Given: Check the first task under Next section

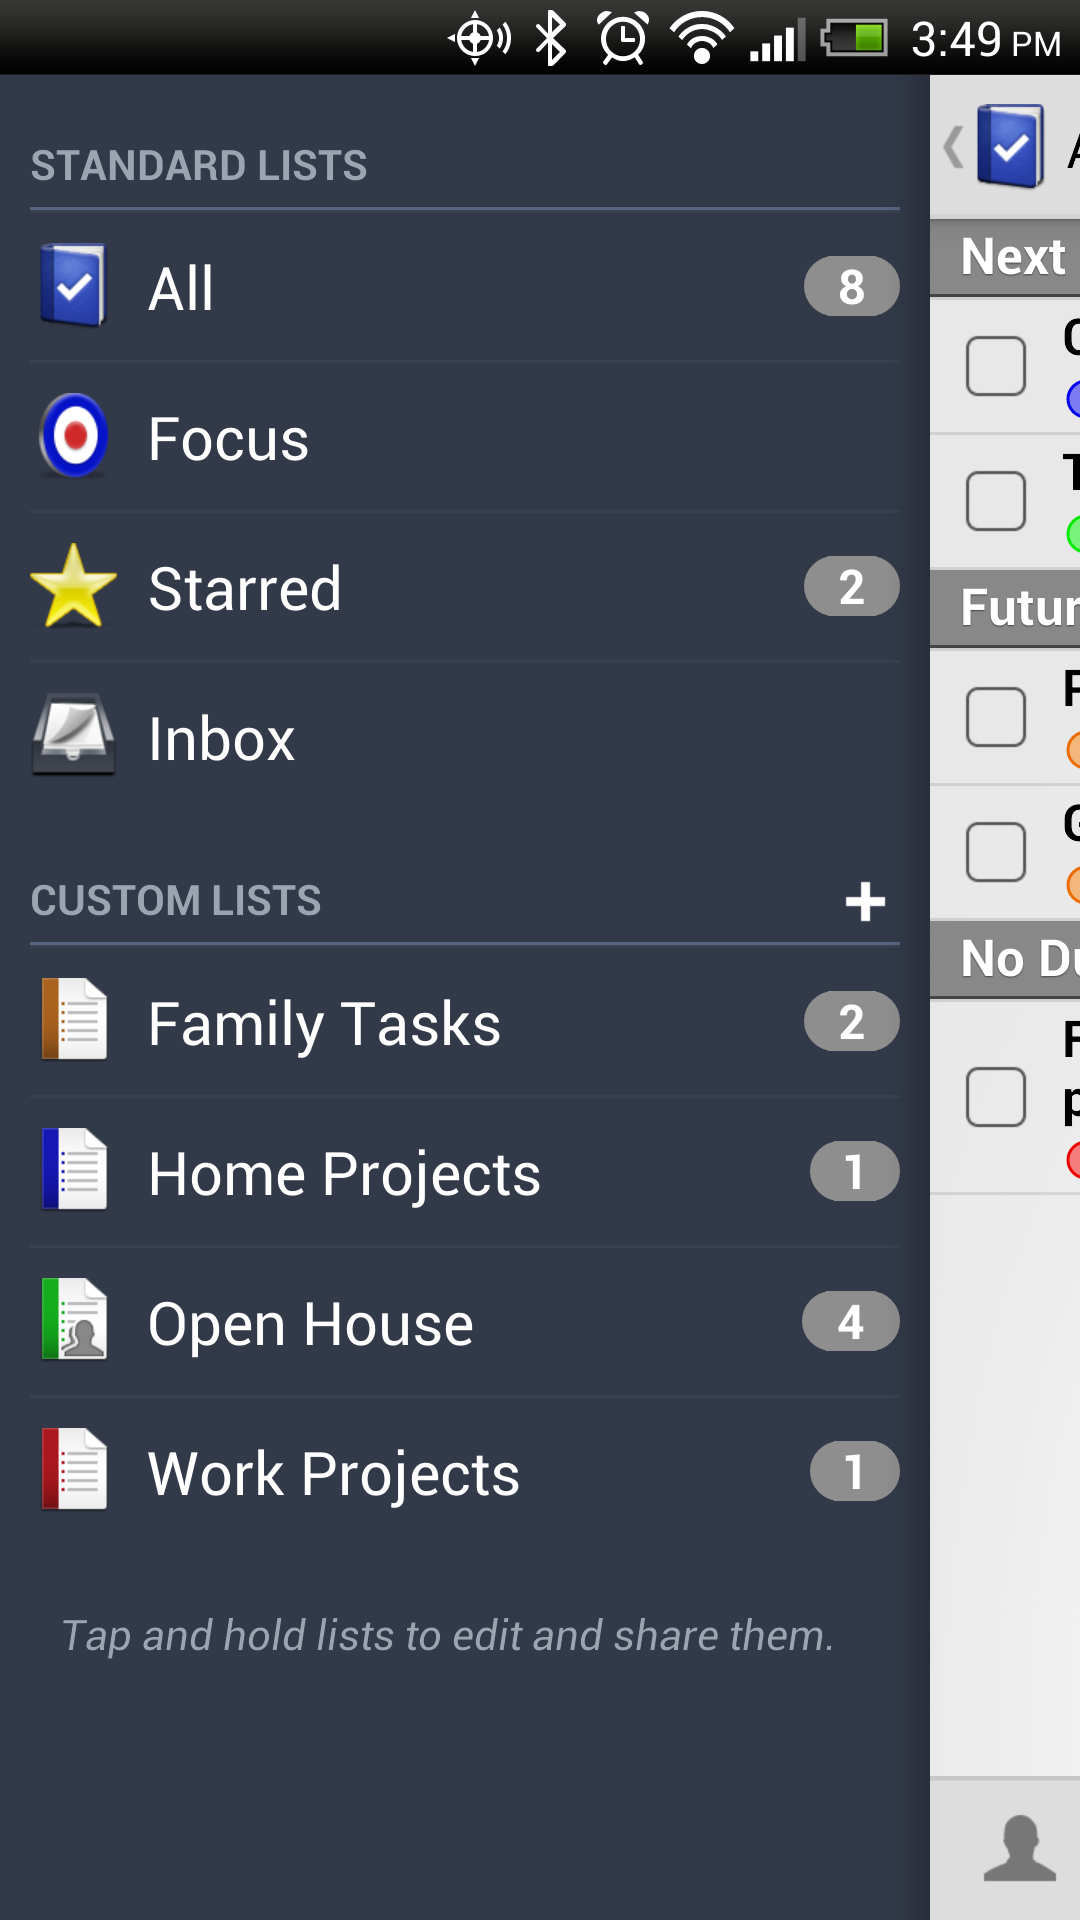Looking at the screenshot, I should [x=996, y=366].
